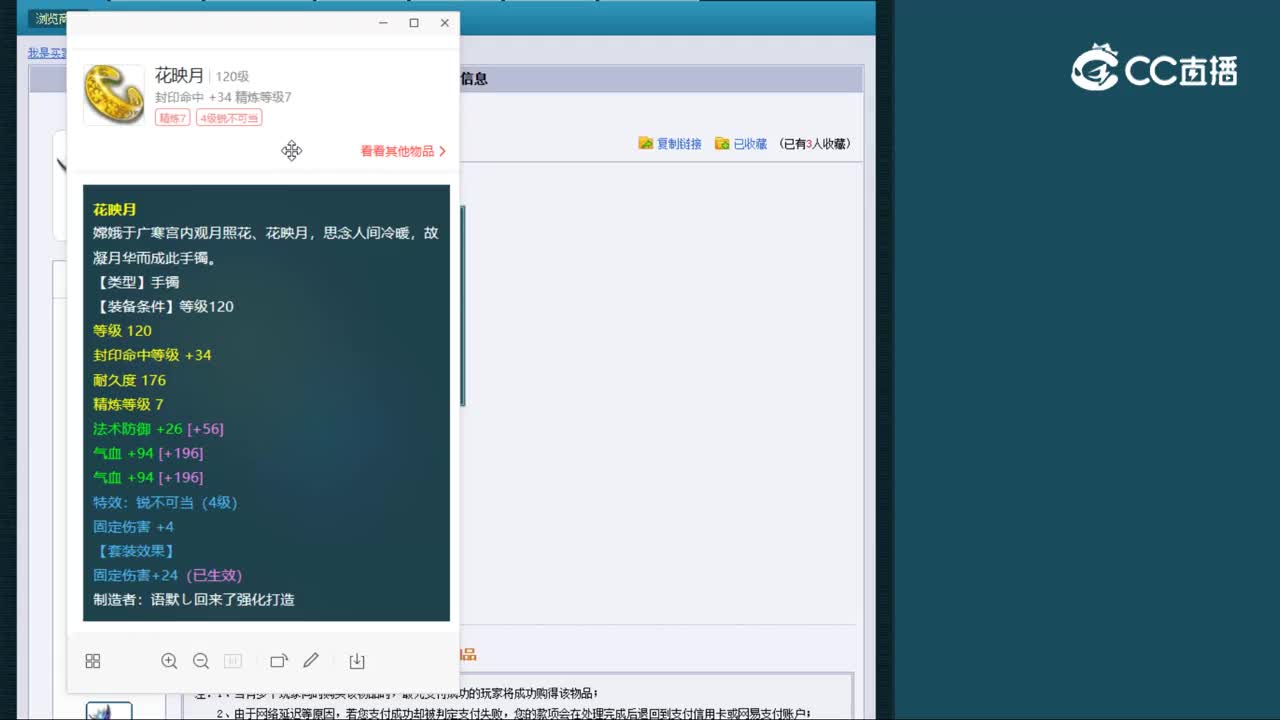Edit the image with the pencil icon
The height and width of the screenshot is (720, 1280).
click(x=311, y=661)
